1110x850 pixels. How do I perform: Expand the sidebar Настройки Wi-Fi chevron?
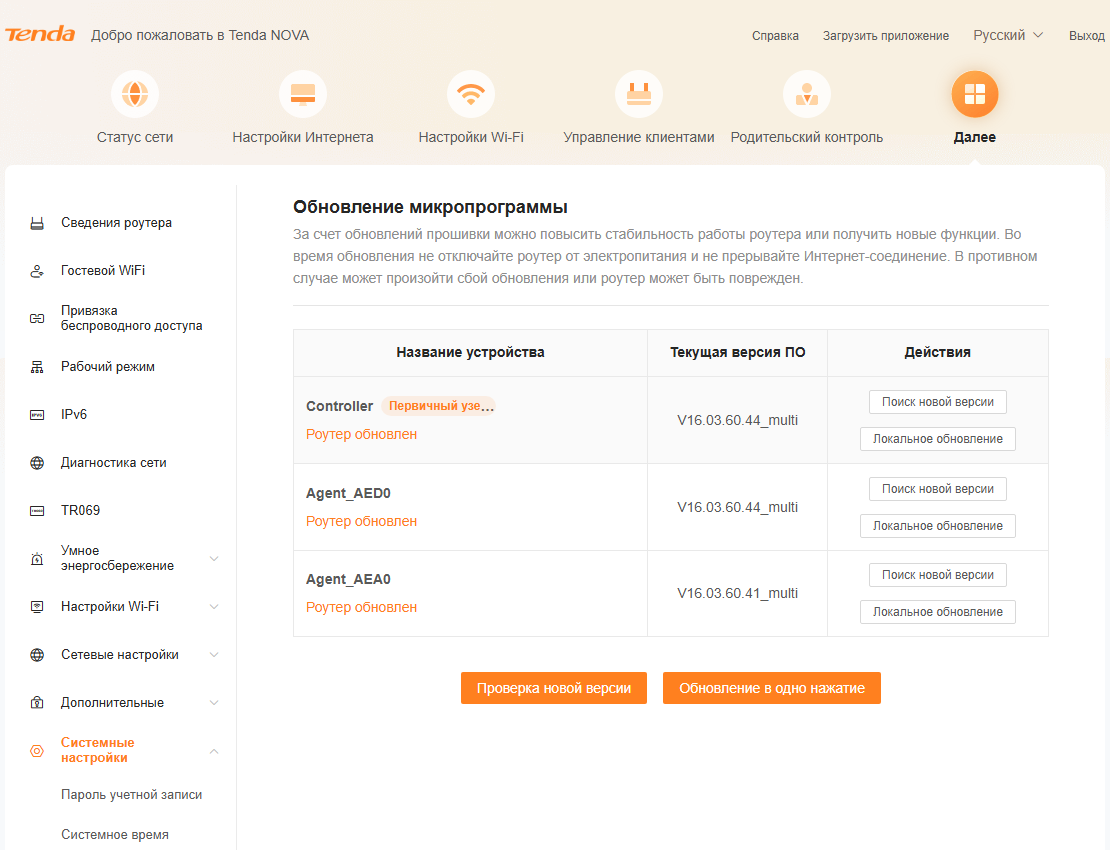click(214, 607)
